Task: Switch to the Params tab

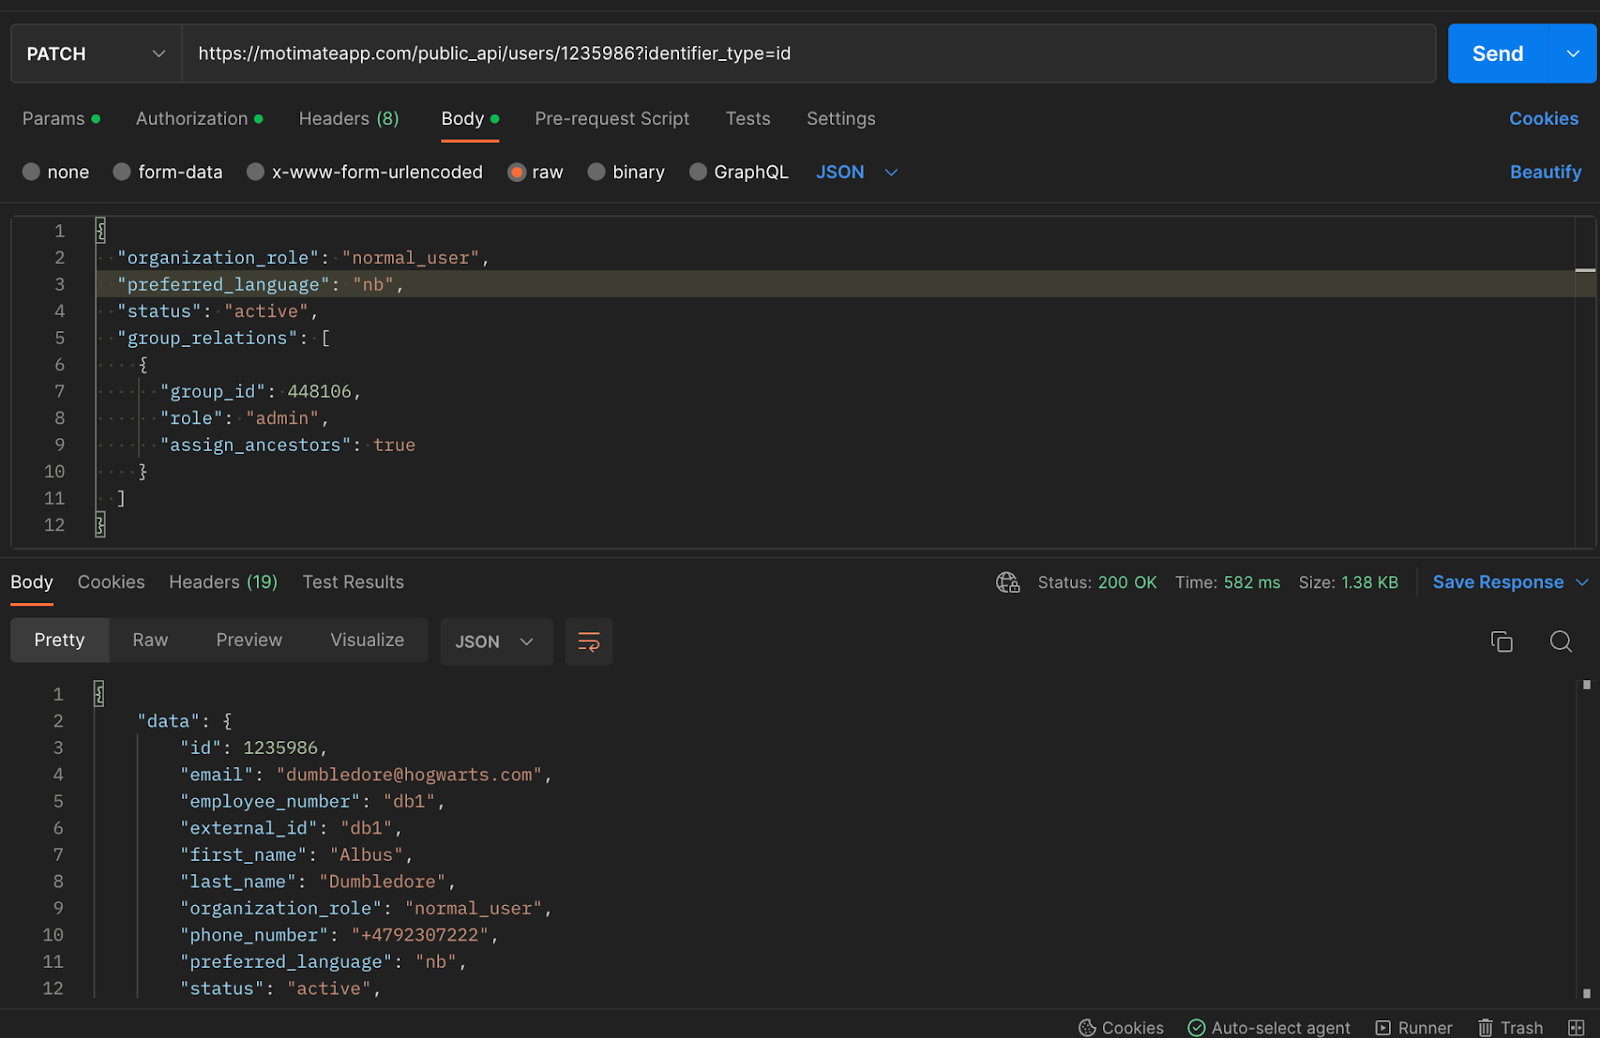Action: click(x=61, y=119)
